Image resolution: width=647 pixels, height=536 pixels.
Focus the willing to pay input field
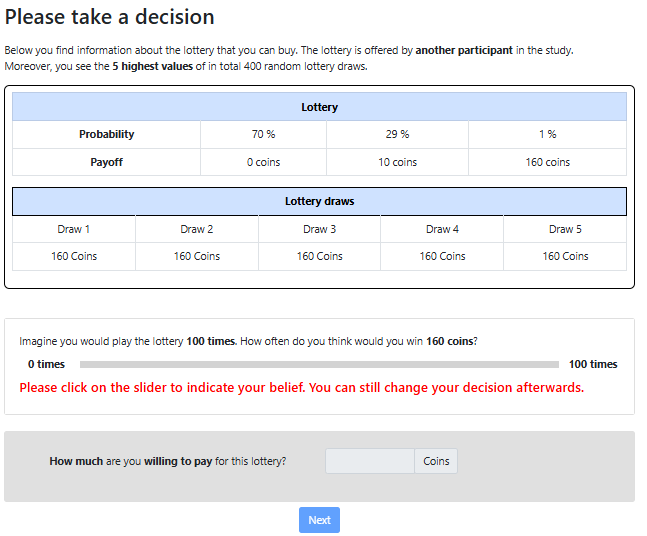tap(369, 461)
